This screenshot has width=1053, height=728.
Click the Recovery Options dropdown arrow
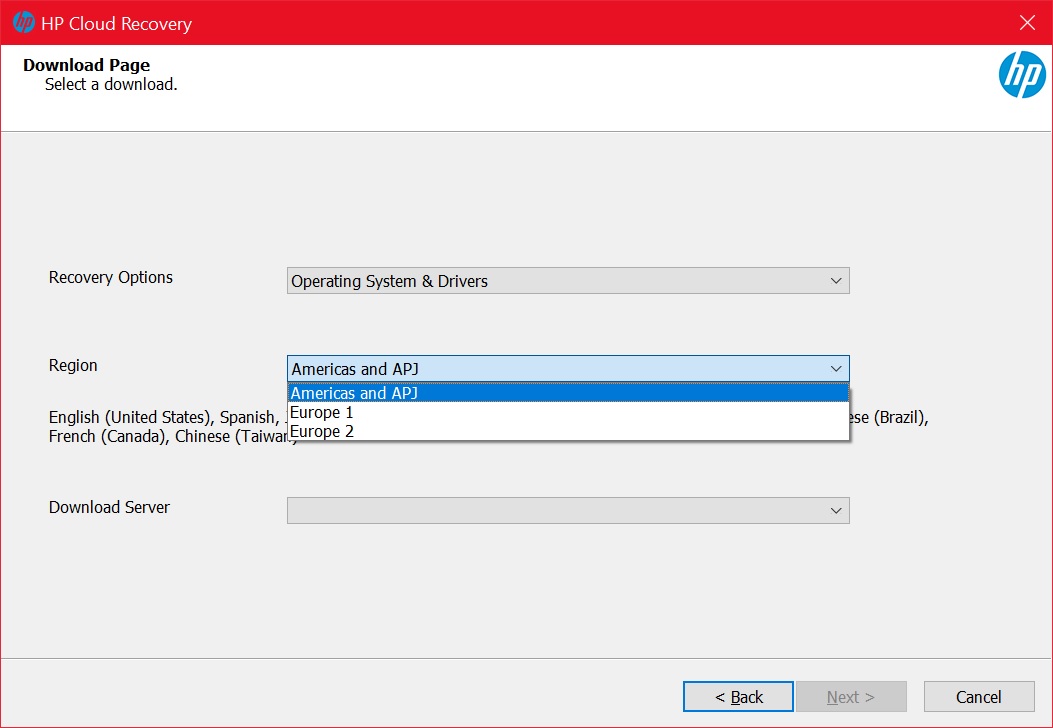click(836, 281)
